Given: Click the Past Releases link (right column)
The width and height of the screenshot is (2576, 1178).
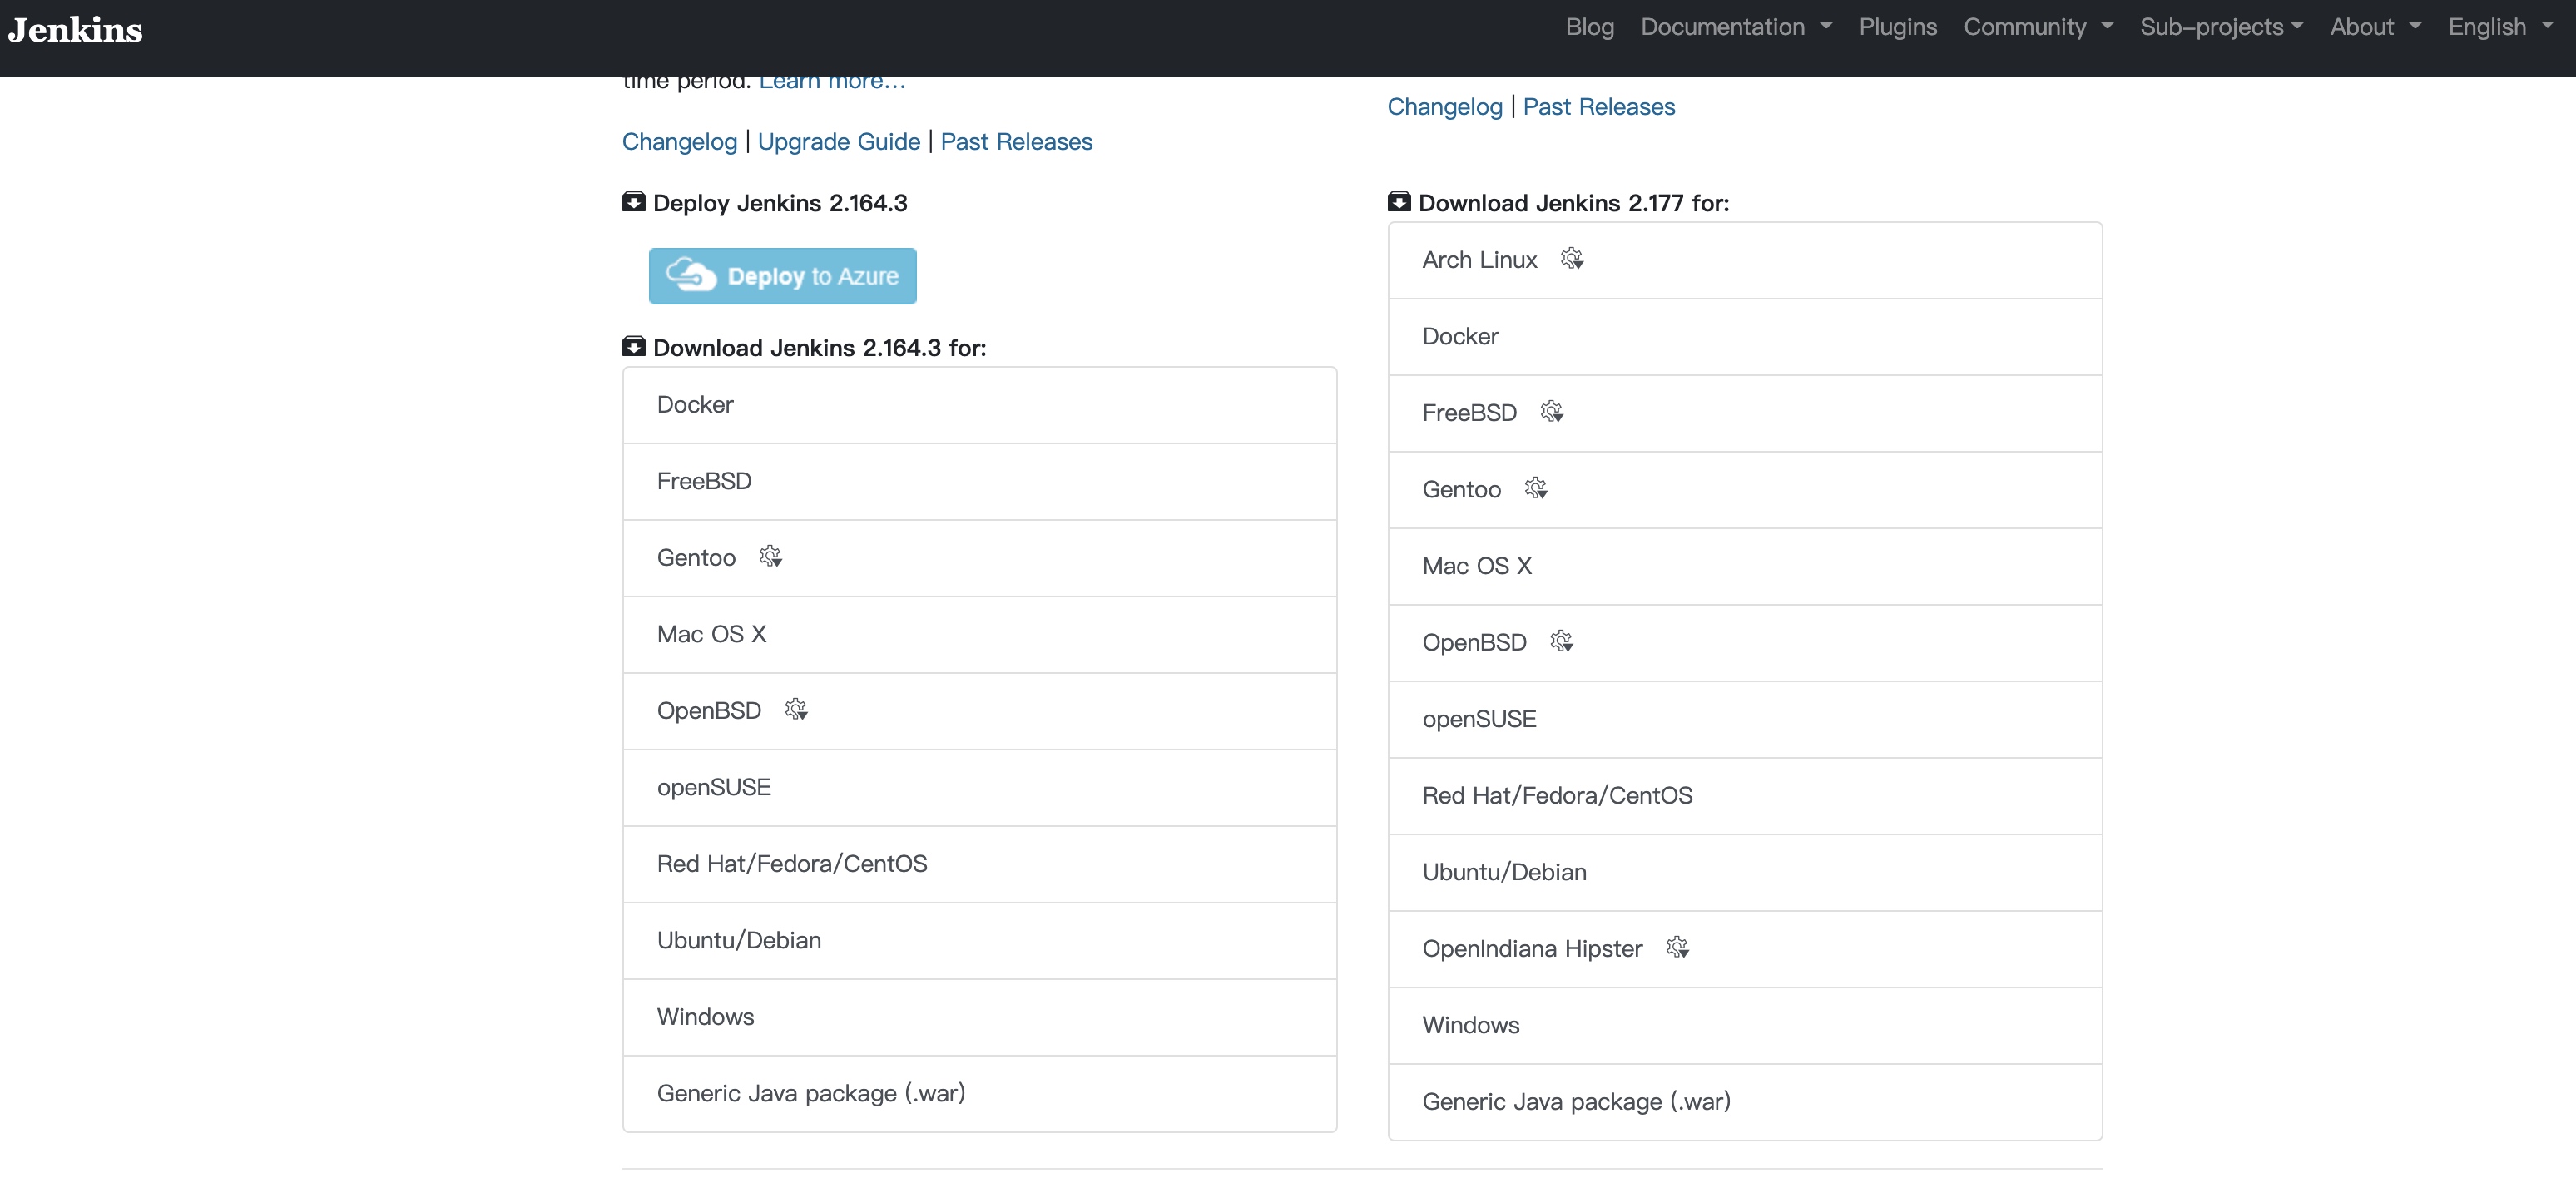Looking at the screenshot, I should (x=1597, y=105).
